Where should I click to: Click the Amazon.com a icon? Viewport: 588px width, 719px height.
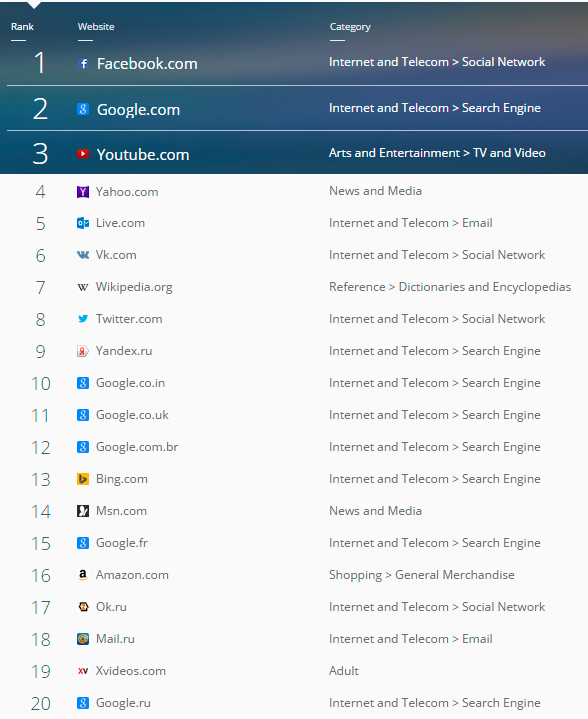click(x=83, y=575)
